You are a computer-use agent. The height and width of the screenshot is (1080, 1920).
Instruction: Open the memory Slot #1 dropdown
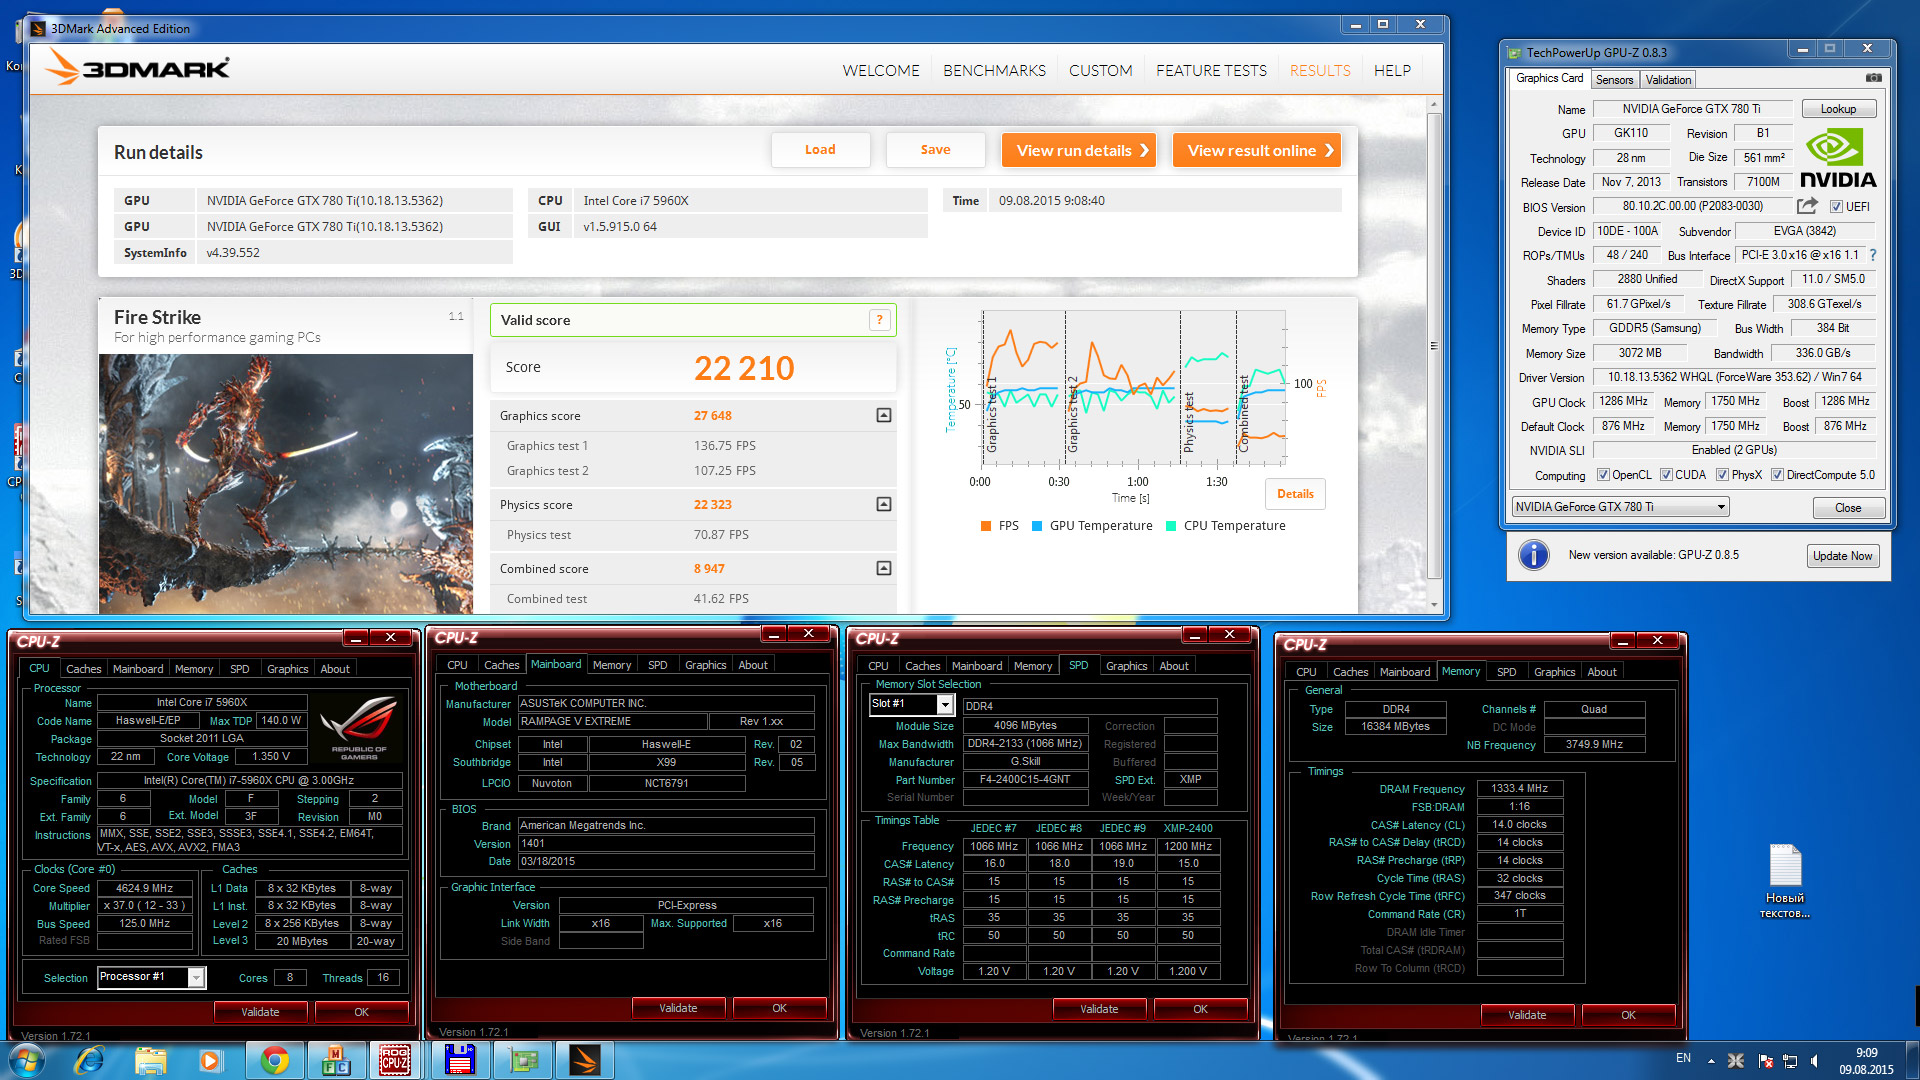point(944,705)
